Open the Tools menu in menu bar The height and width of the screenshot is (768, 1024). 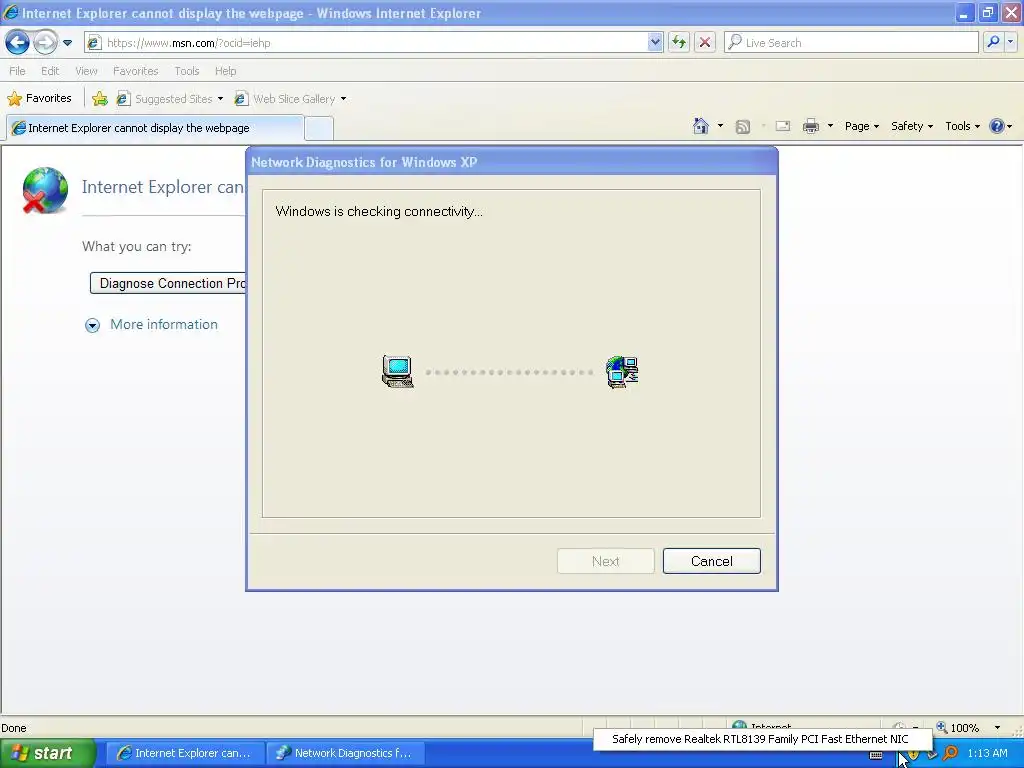coord(186,71)
